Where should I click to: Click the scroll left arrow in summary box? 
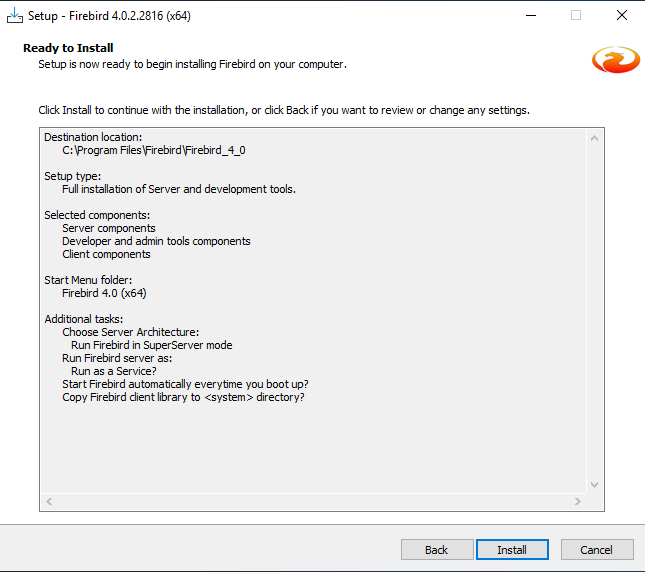pos(50,501)
